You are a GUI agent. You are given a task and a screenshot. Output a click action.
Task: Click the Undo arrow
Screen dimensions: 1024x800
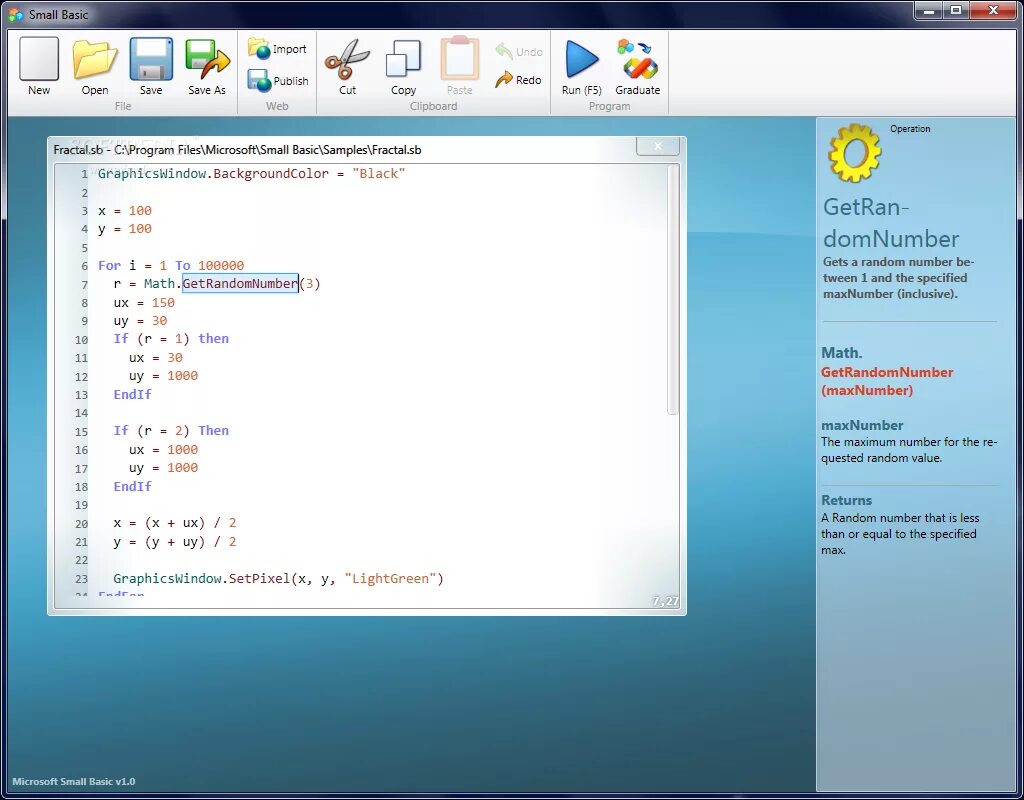tap(519, 51)
